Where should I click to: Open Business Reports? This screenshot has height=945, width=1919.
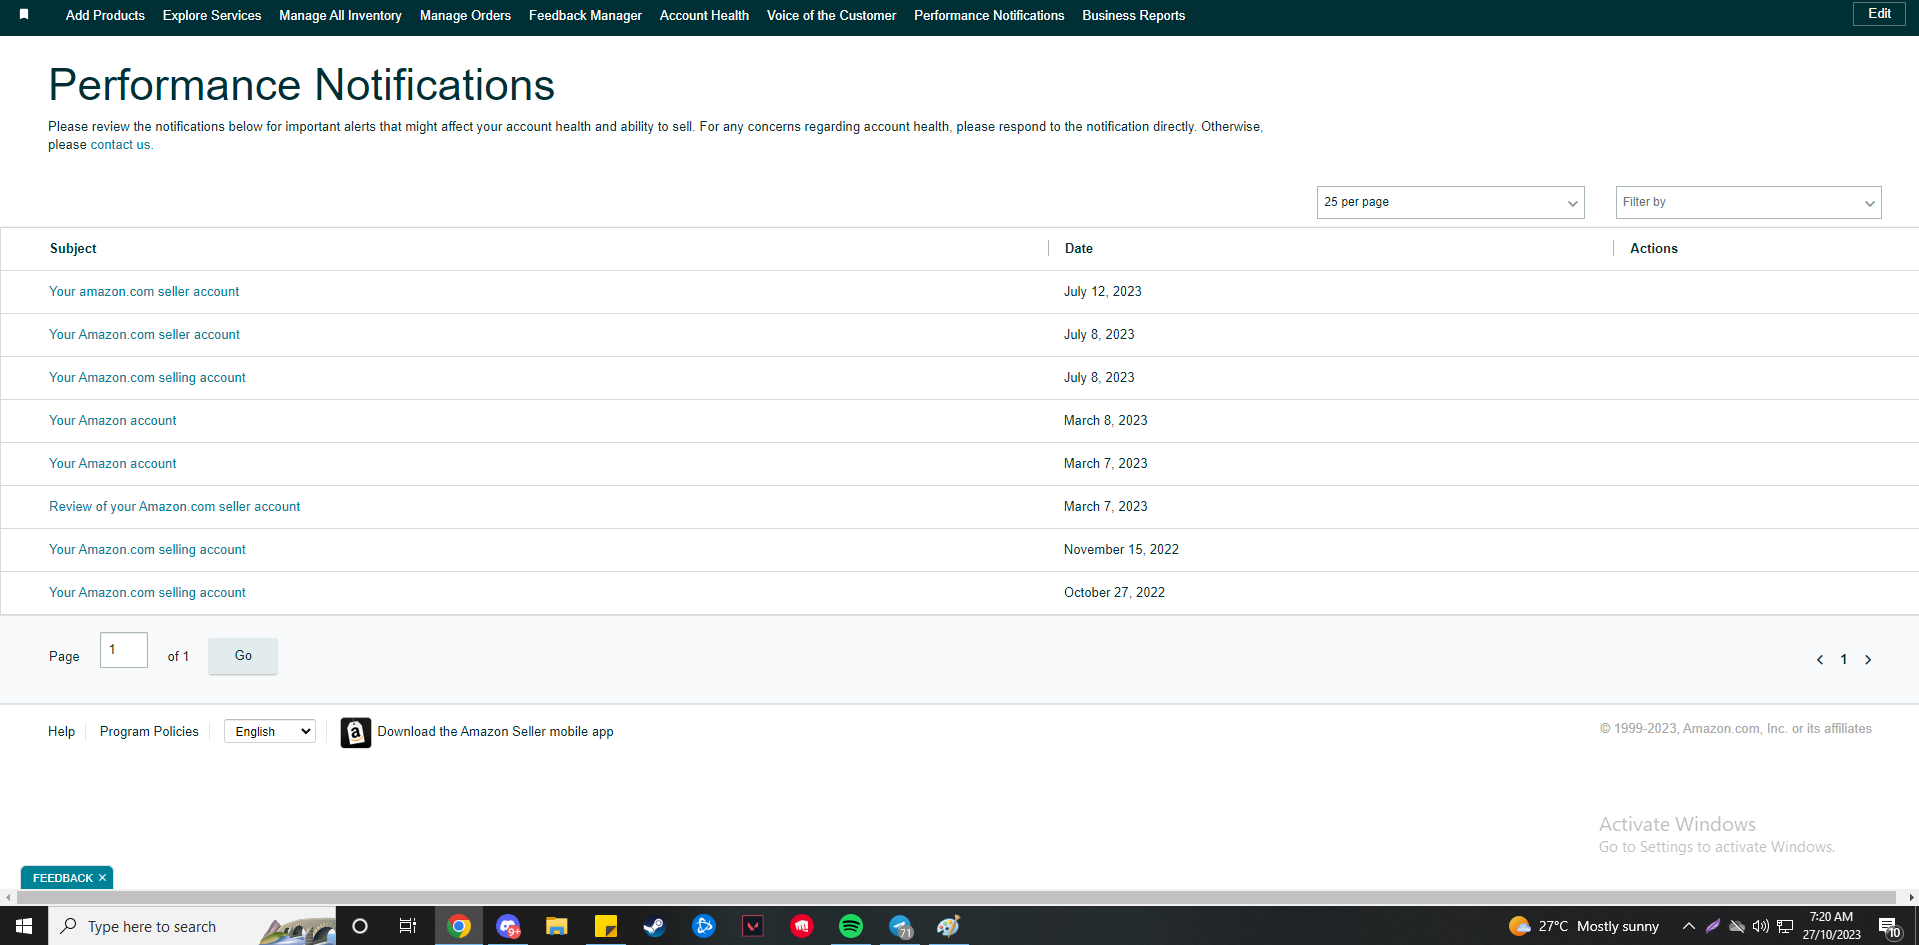click(x=1133, y=16)
